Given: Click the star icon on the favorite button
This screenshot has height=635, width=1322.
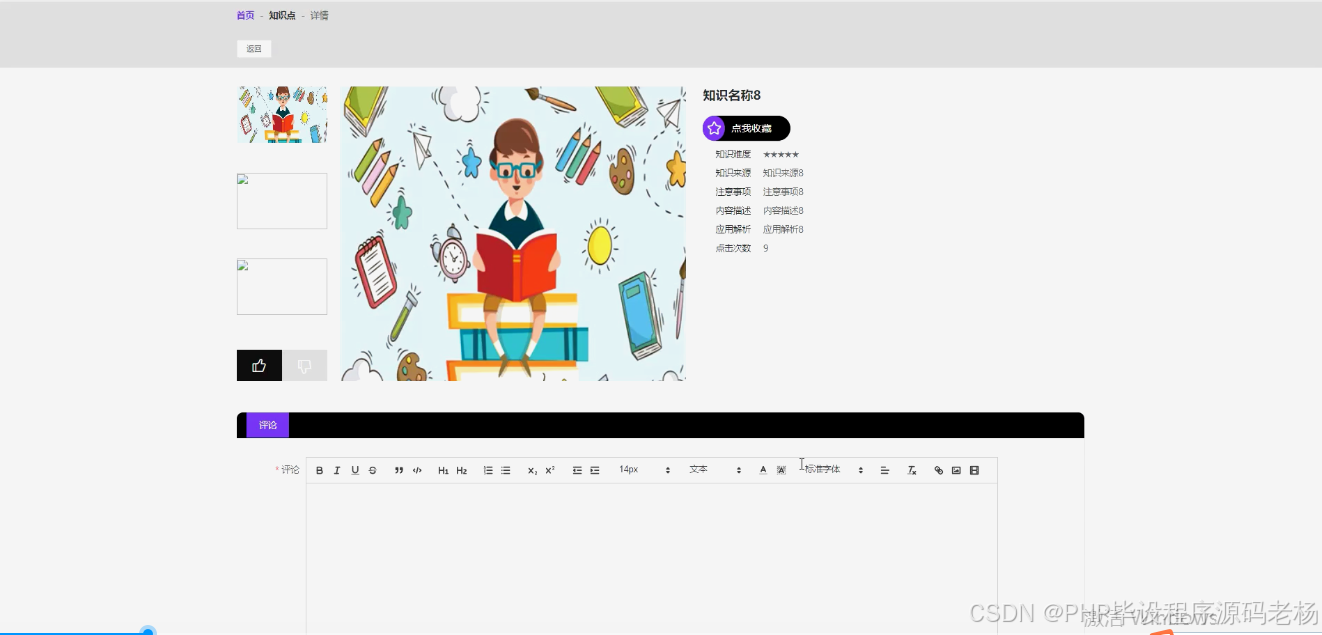Looking at the screenshot, I should click(x=714, y=128).
